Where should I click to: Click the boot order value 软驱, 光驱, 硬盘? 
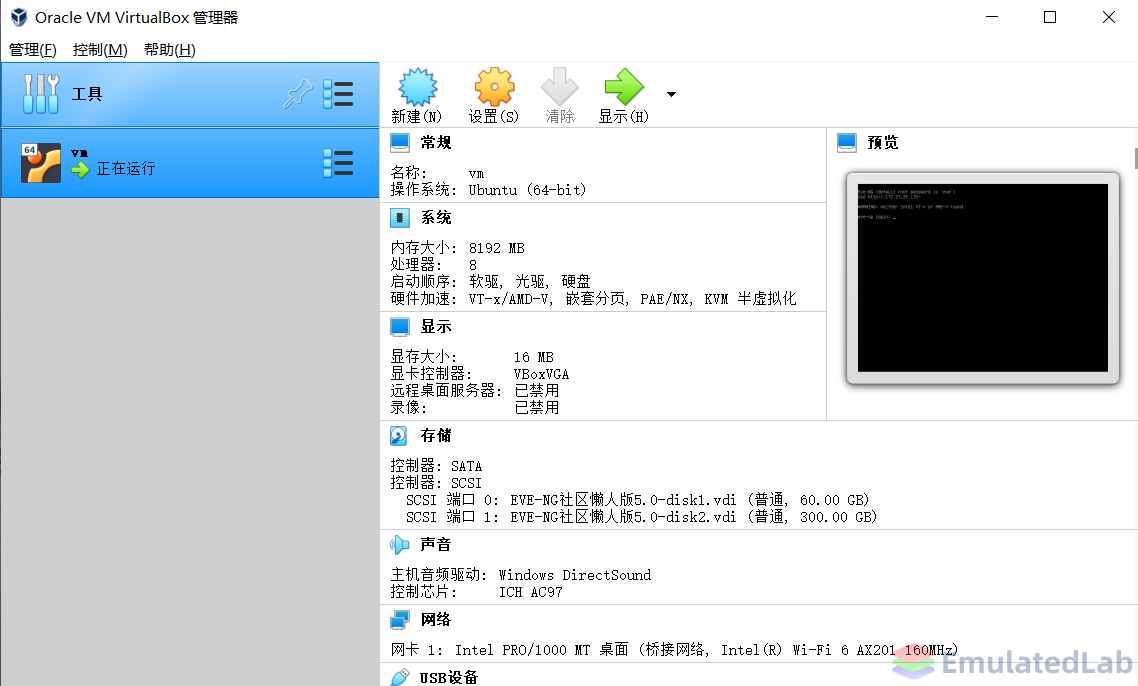click(530, 282)
